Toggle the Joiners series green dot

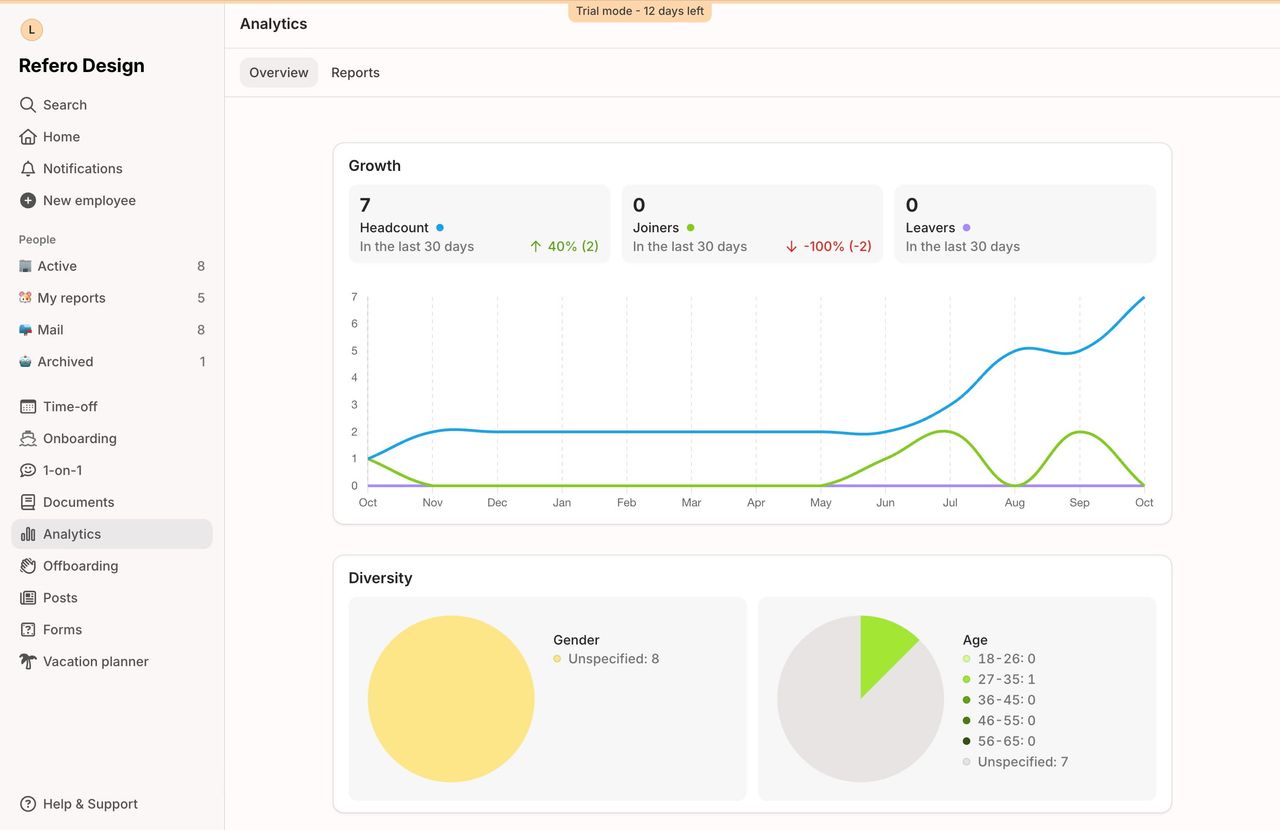coord(690,228)
